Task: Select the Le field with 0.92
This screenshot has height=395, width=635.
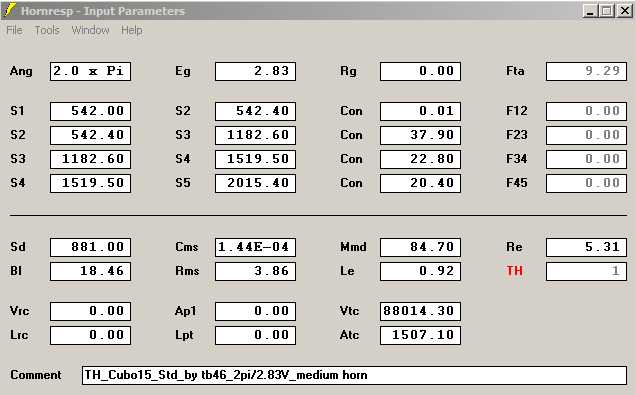Action: (x=420, y=271)
